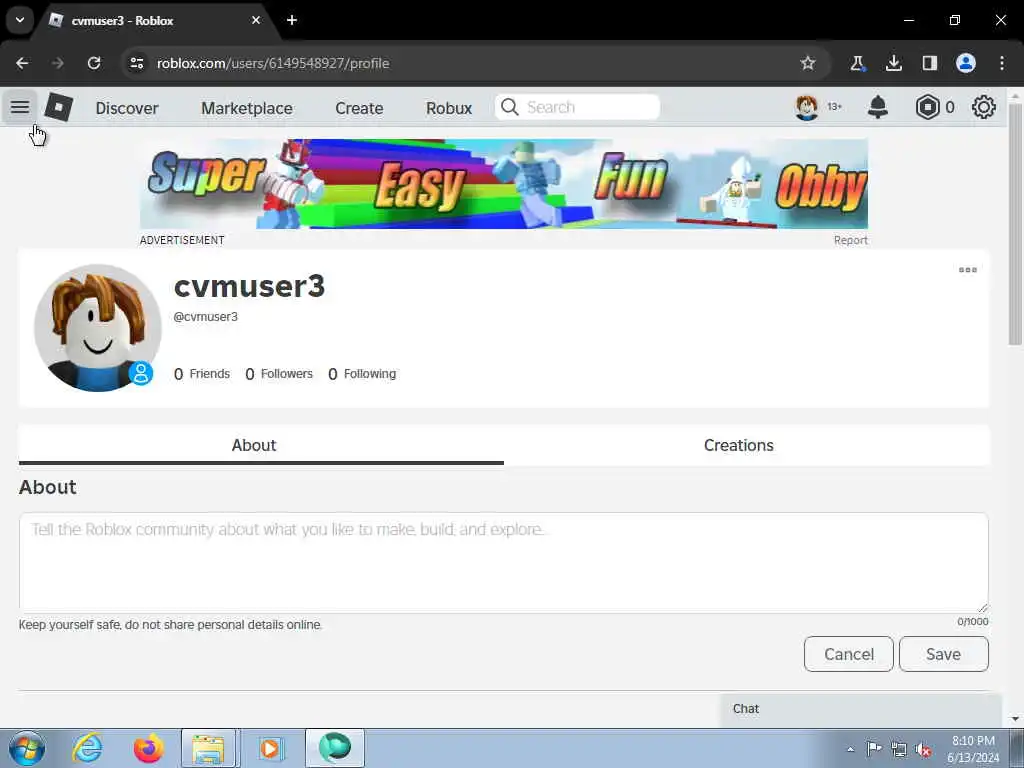Viewport: 1024px width, 768px height.
Task: Click the address bar URL
Action: (x=273, y=63)
